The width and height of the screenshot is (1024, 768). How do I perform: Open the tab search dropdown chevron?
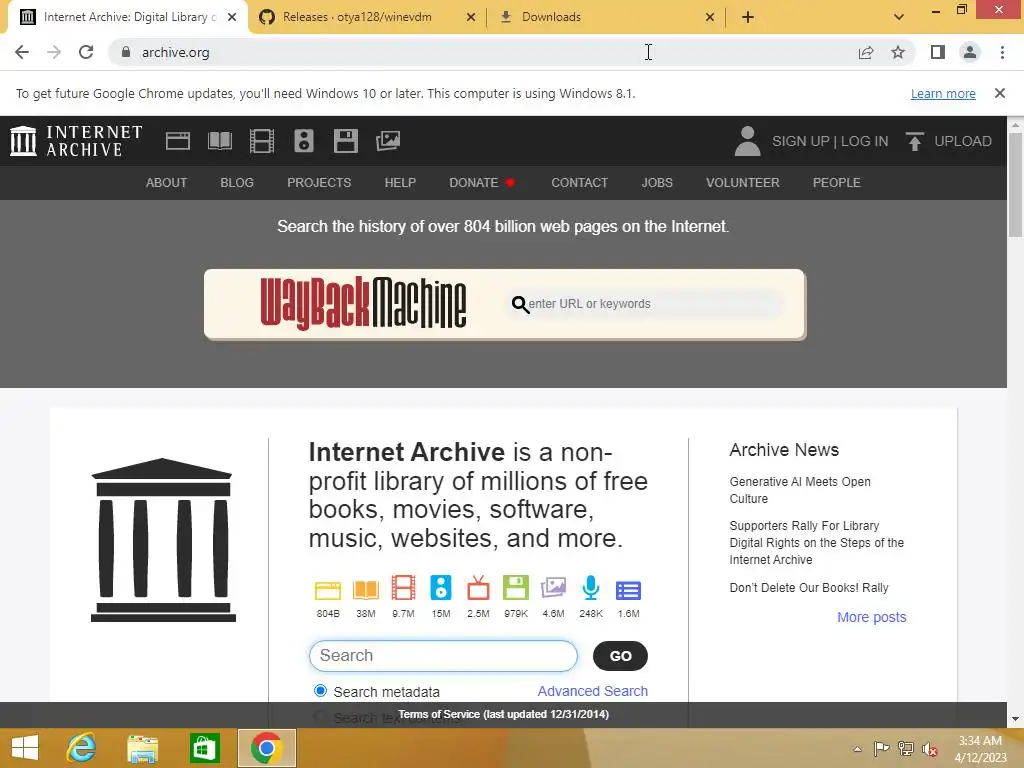899,17
